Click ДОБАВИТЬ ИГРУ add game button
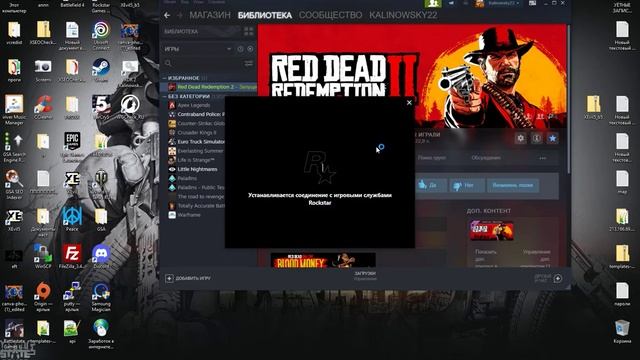Image resolution: width=640 pixels, height=360 pixels. click(188, 278)
